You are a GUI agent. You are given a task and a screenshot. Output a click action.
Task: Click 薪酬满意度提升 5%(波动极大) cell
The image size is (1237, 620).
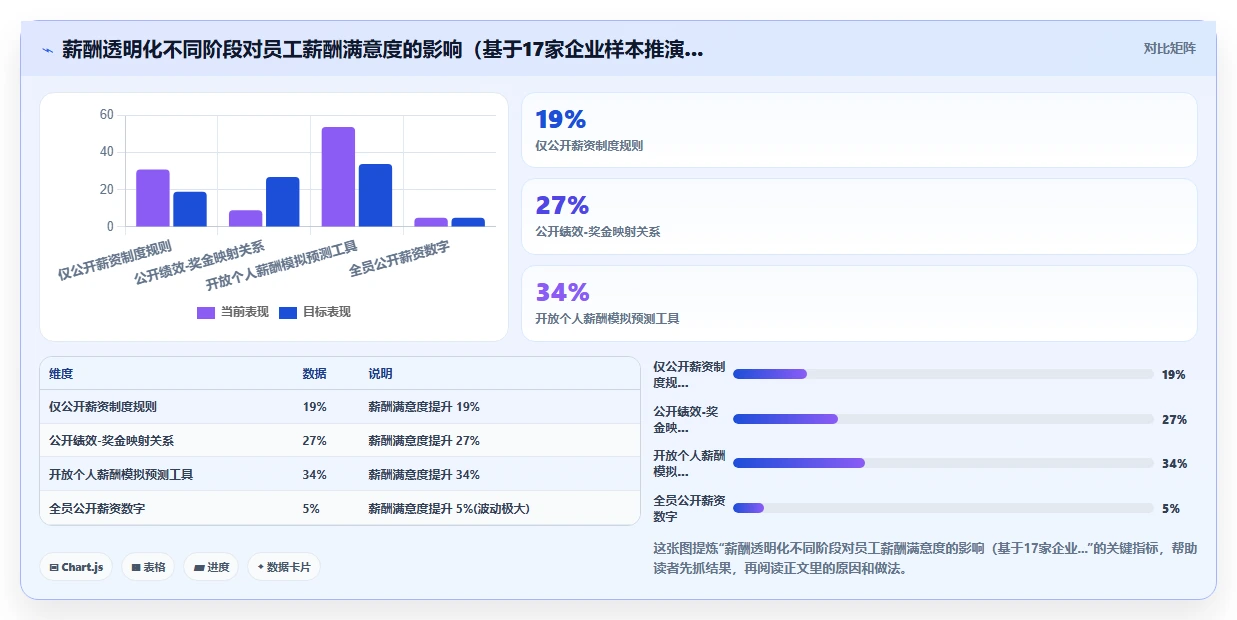point(449,508)
